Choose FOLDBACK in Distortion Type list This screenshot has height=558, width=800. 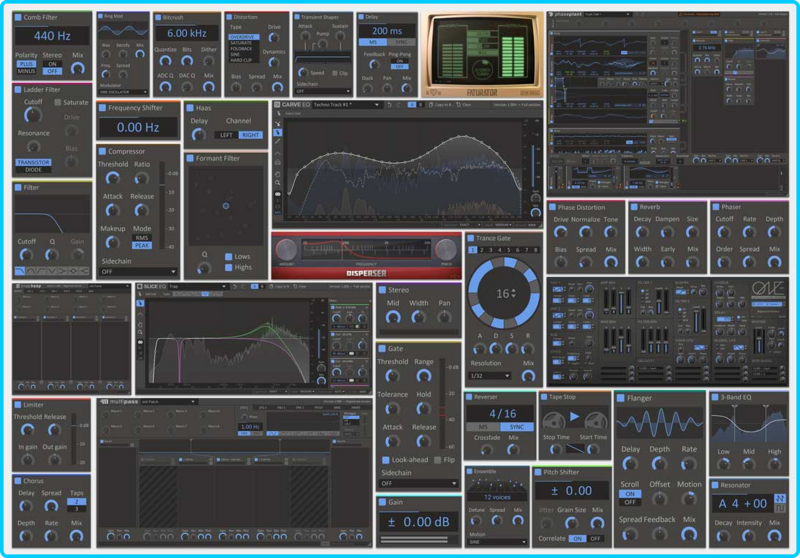244,48
